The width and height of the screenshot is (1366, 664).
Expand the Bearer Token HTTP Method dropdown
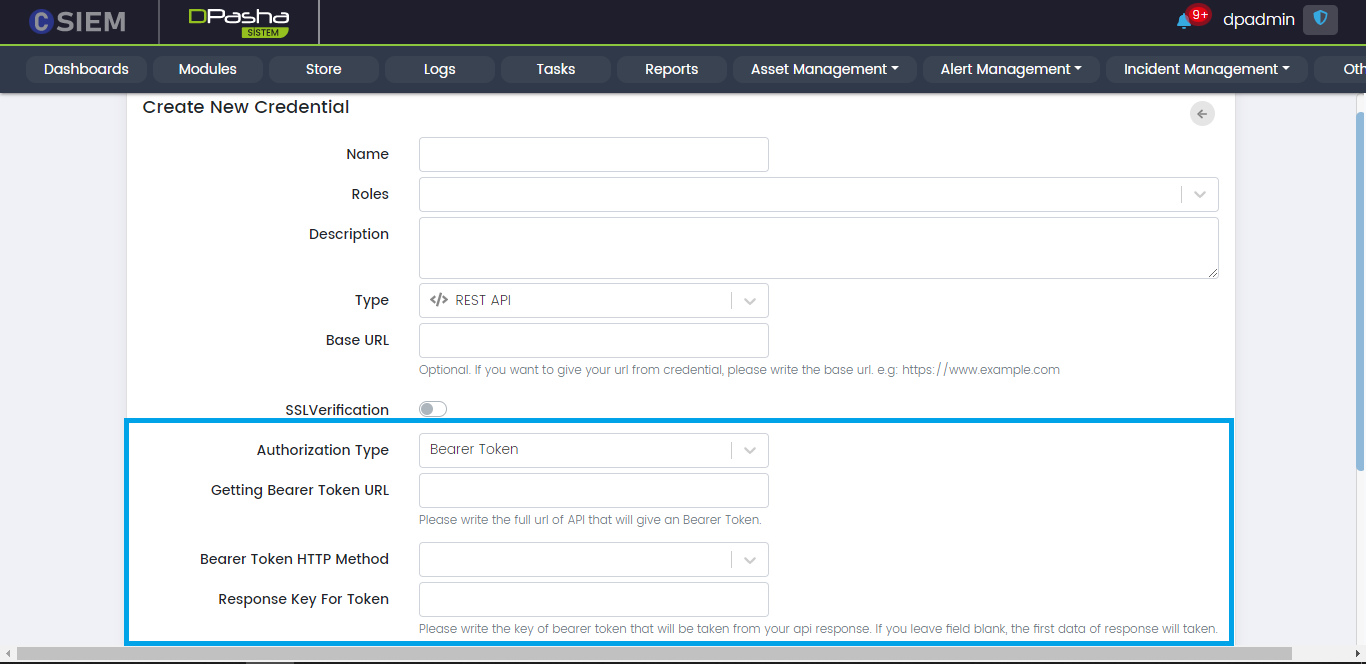point(593,560)
